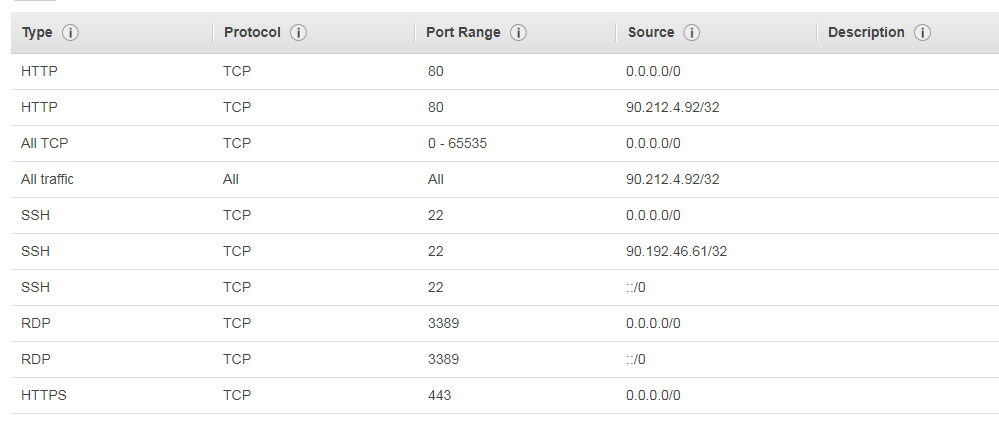Click the info icon next to Type
The width and height of the screenshot is (999, 427).
tap(70, 33)
